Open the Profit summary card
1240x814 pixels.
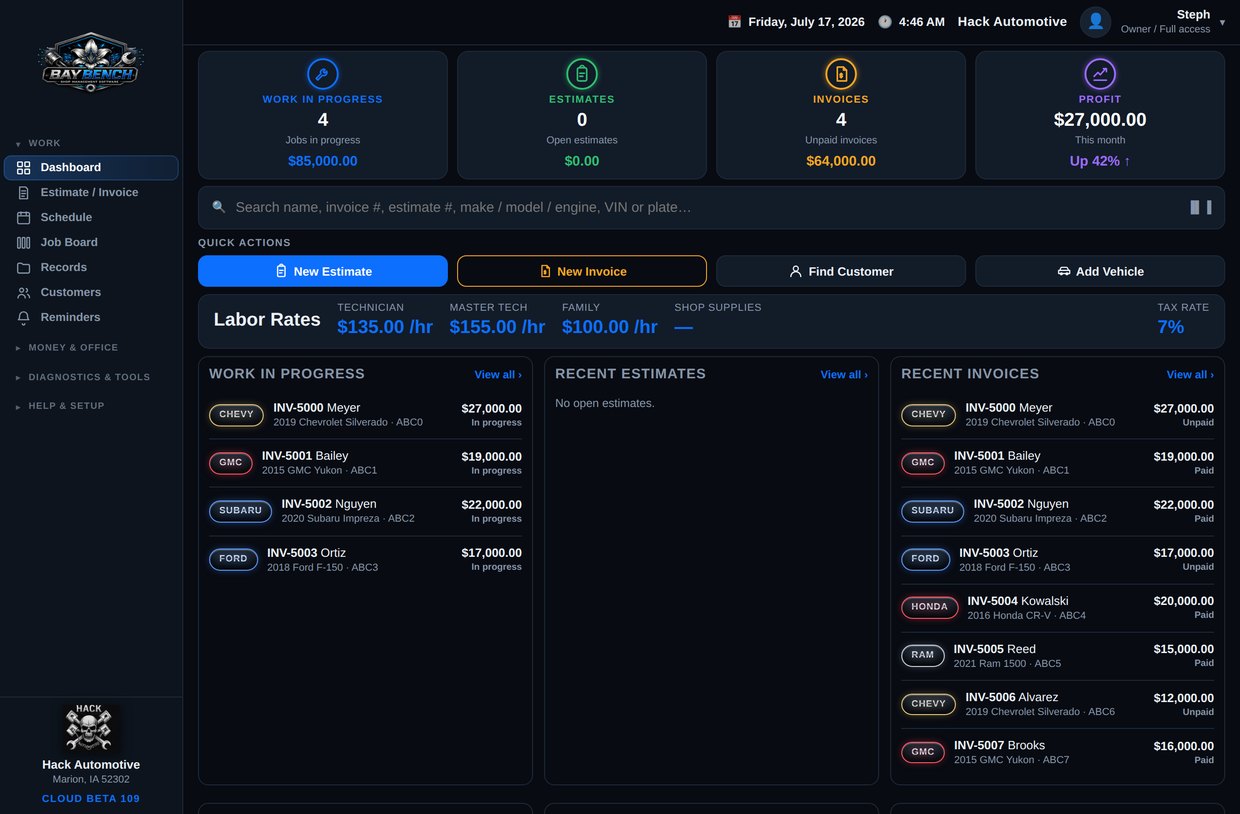coord(1100,115)
